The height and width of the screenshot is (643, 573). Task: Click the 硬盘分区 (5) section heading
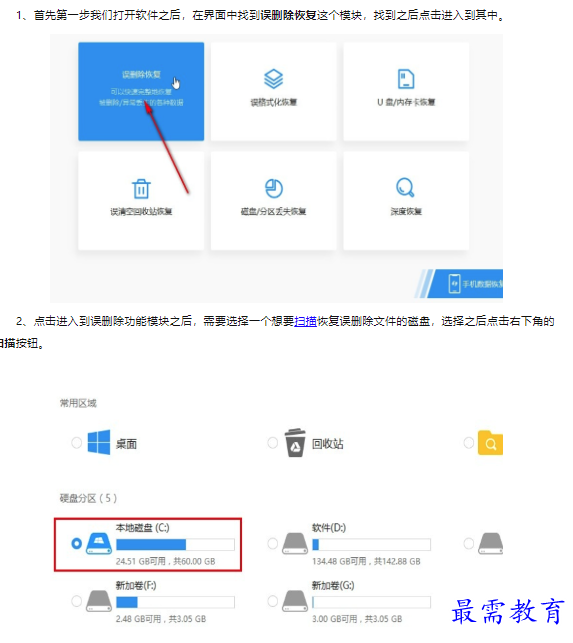[x=88, y=498]
